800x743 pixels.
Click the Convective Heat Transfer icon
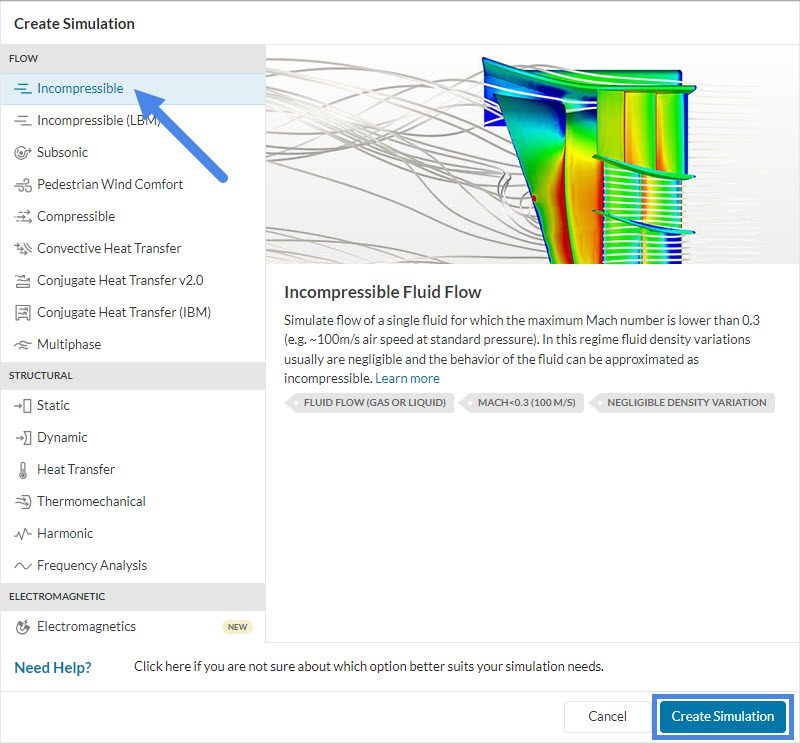(22, 249)
